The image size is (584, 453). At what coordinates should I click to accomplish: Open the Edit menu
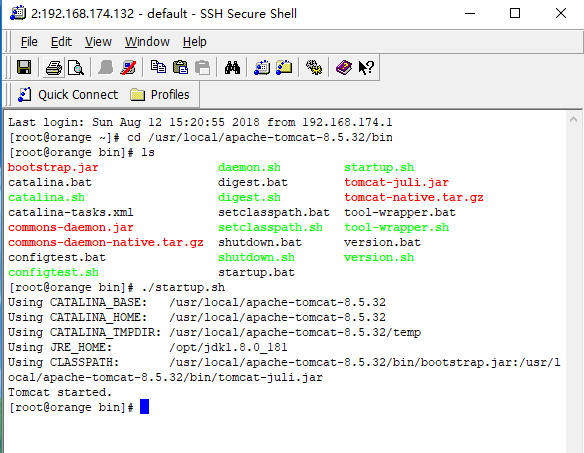tap(61, 42)
